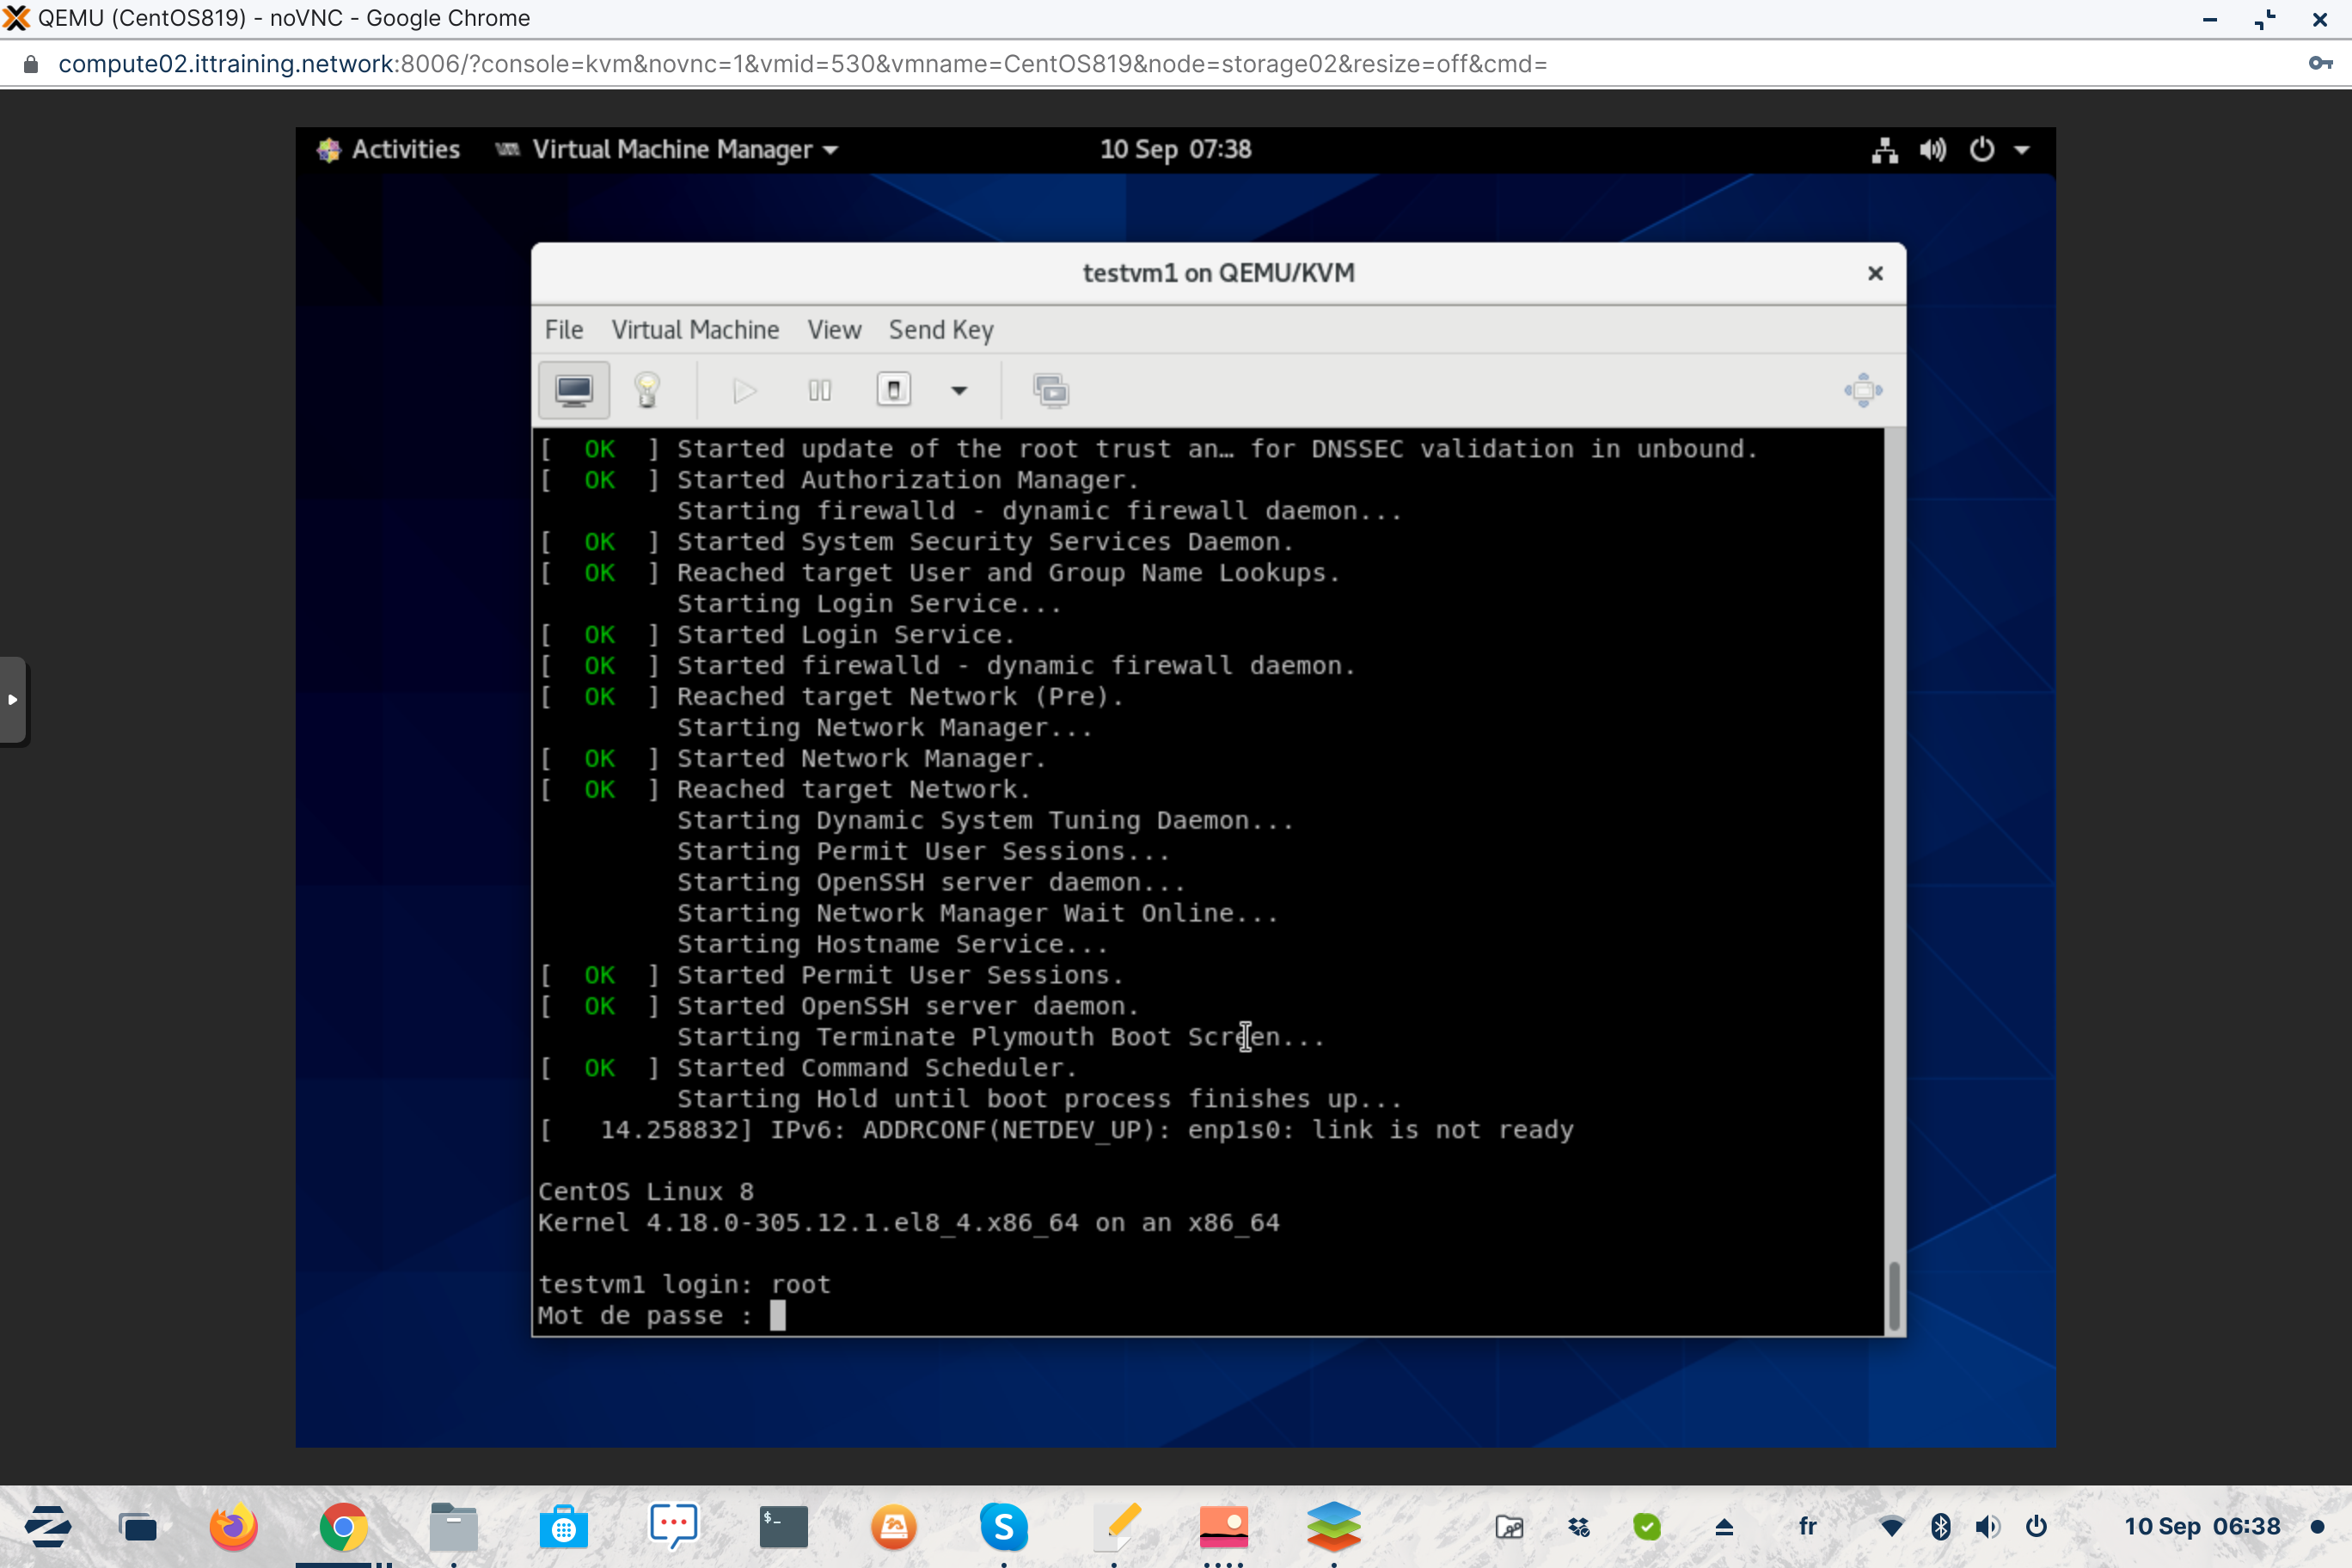
Task: Expand the shutdown options dropdown arrow
Action: [959, 390]
